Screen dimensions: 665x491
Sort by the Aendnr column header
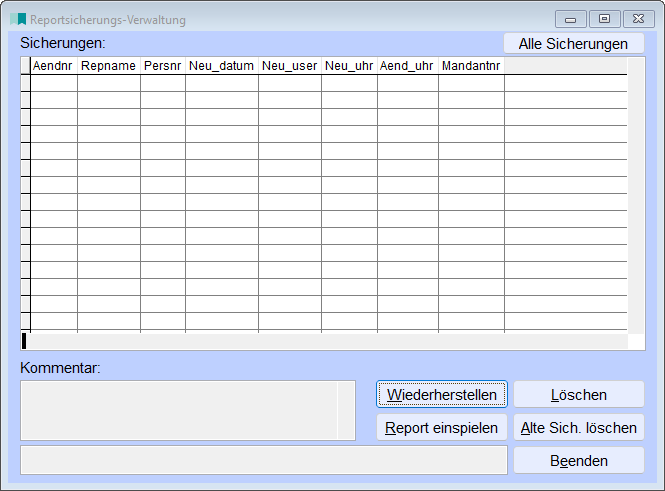pos(54,66)
